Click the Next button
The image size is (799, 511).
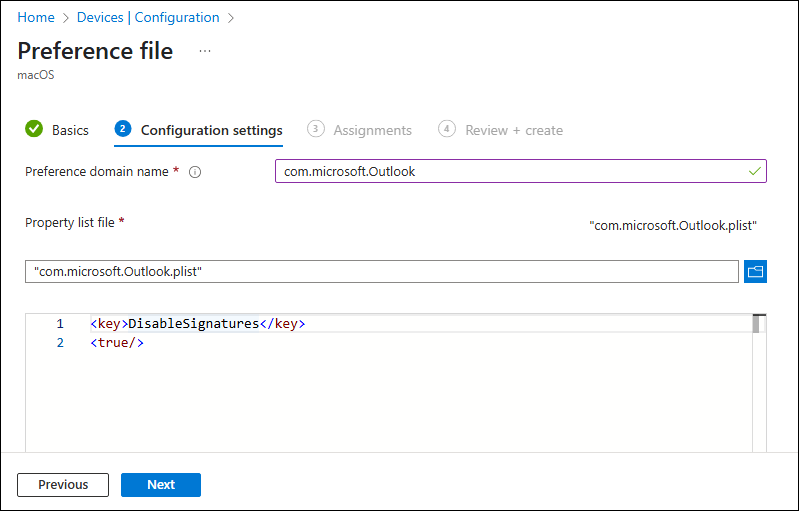click(161, 485)
